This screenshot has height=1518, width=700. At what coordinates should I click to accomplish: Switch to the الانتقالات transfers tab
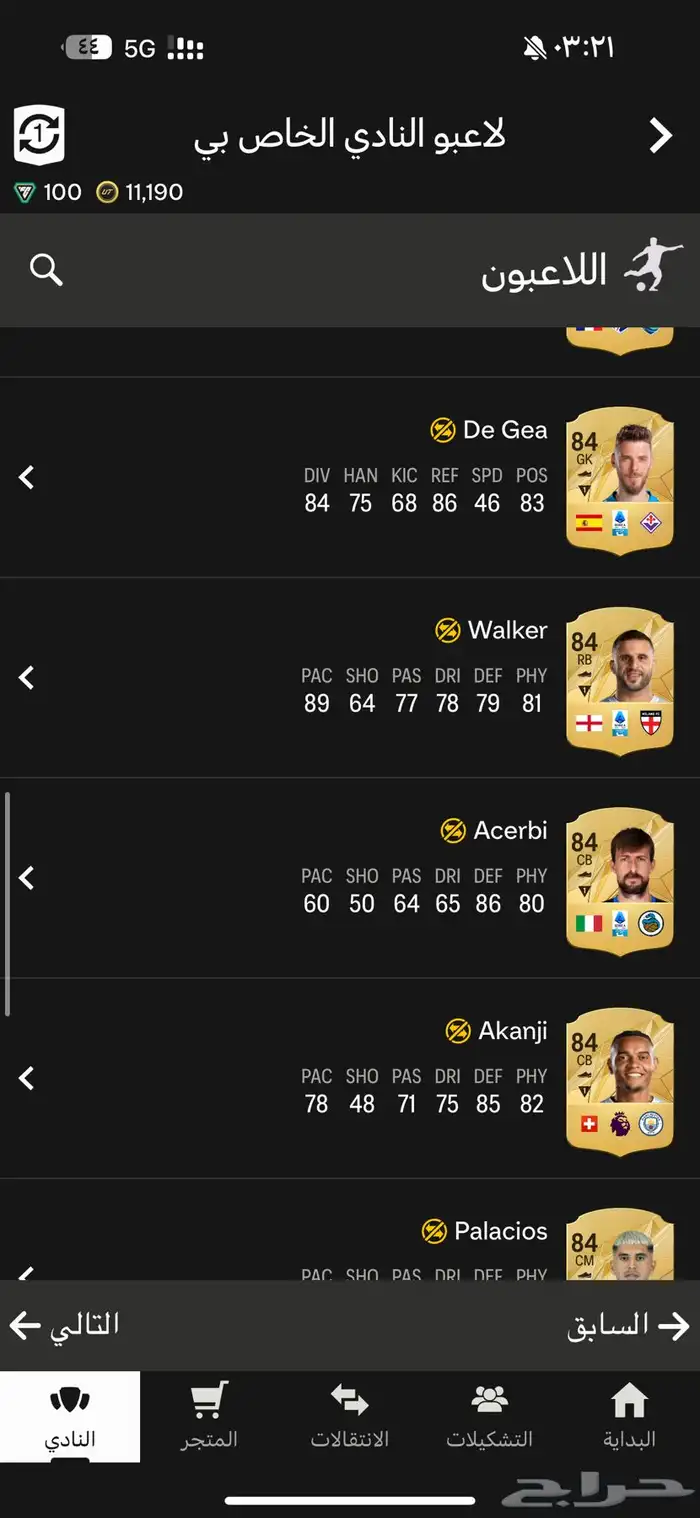[x=350, y=1416]
